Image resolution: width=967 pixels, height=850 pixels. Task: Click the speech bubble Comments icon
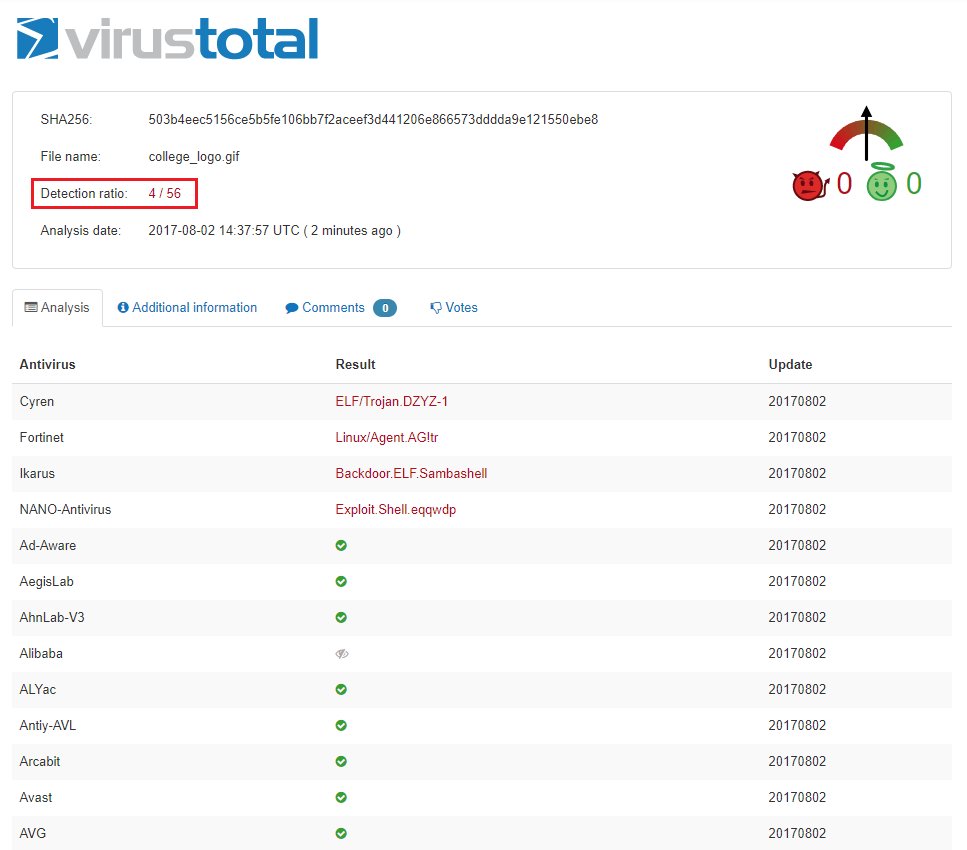[292, 308]
